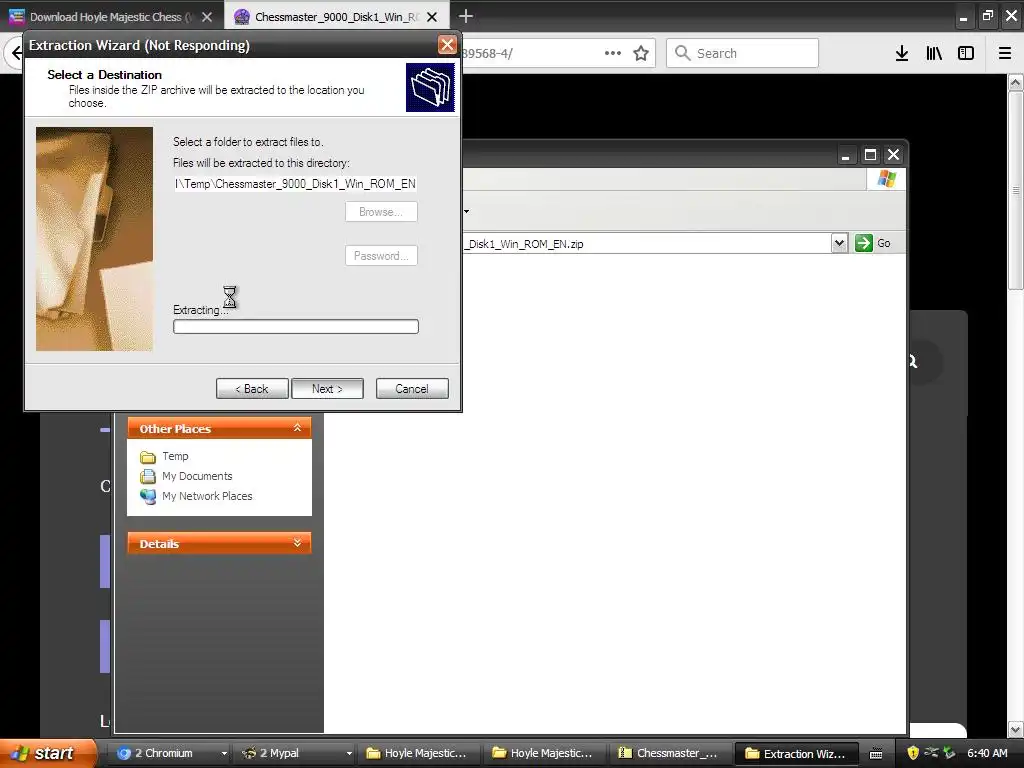This screenshot has height=768, width=1024.
Task: Switch to Download Hoyle Majestic Chess tab
Action: [x=111, y=16]
